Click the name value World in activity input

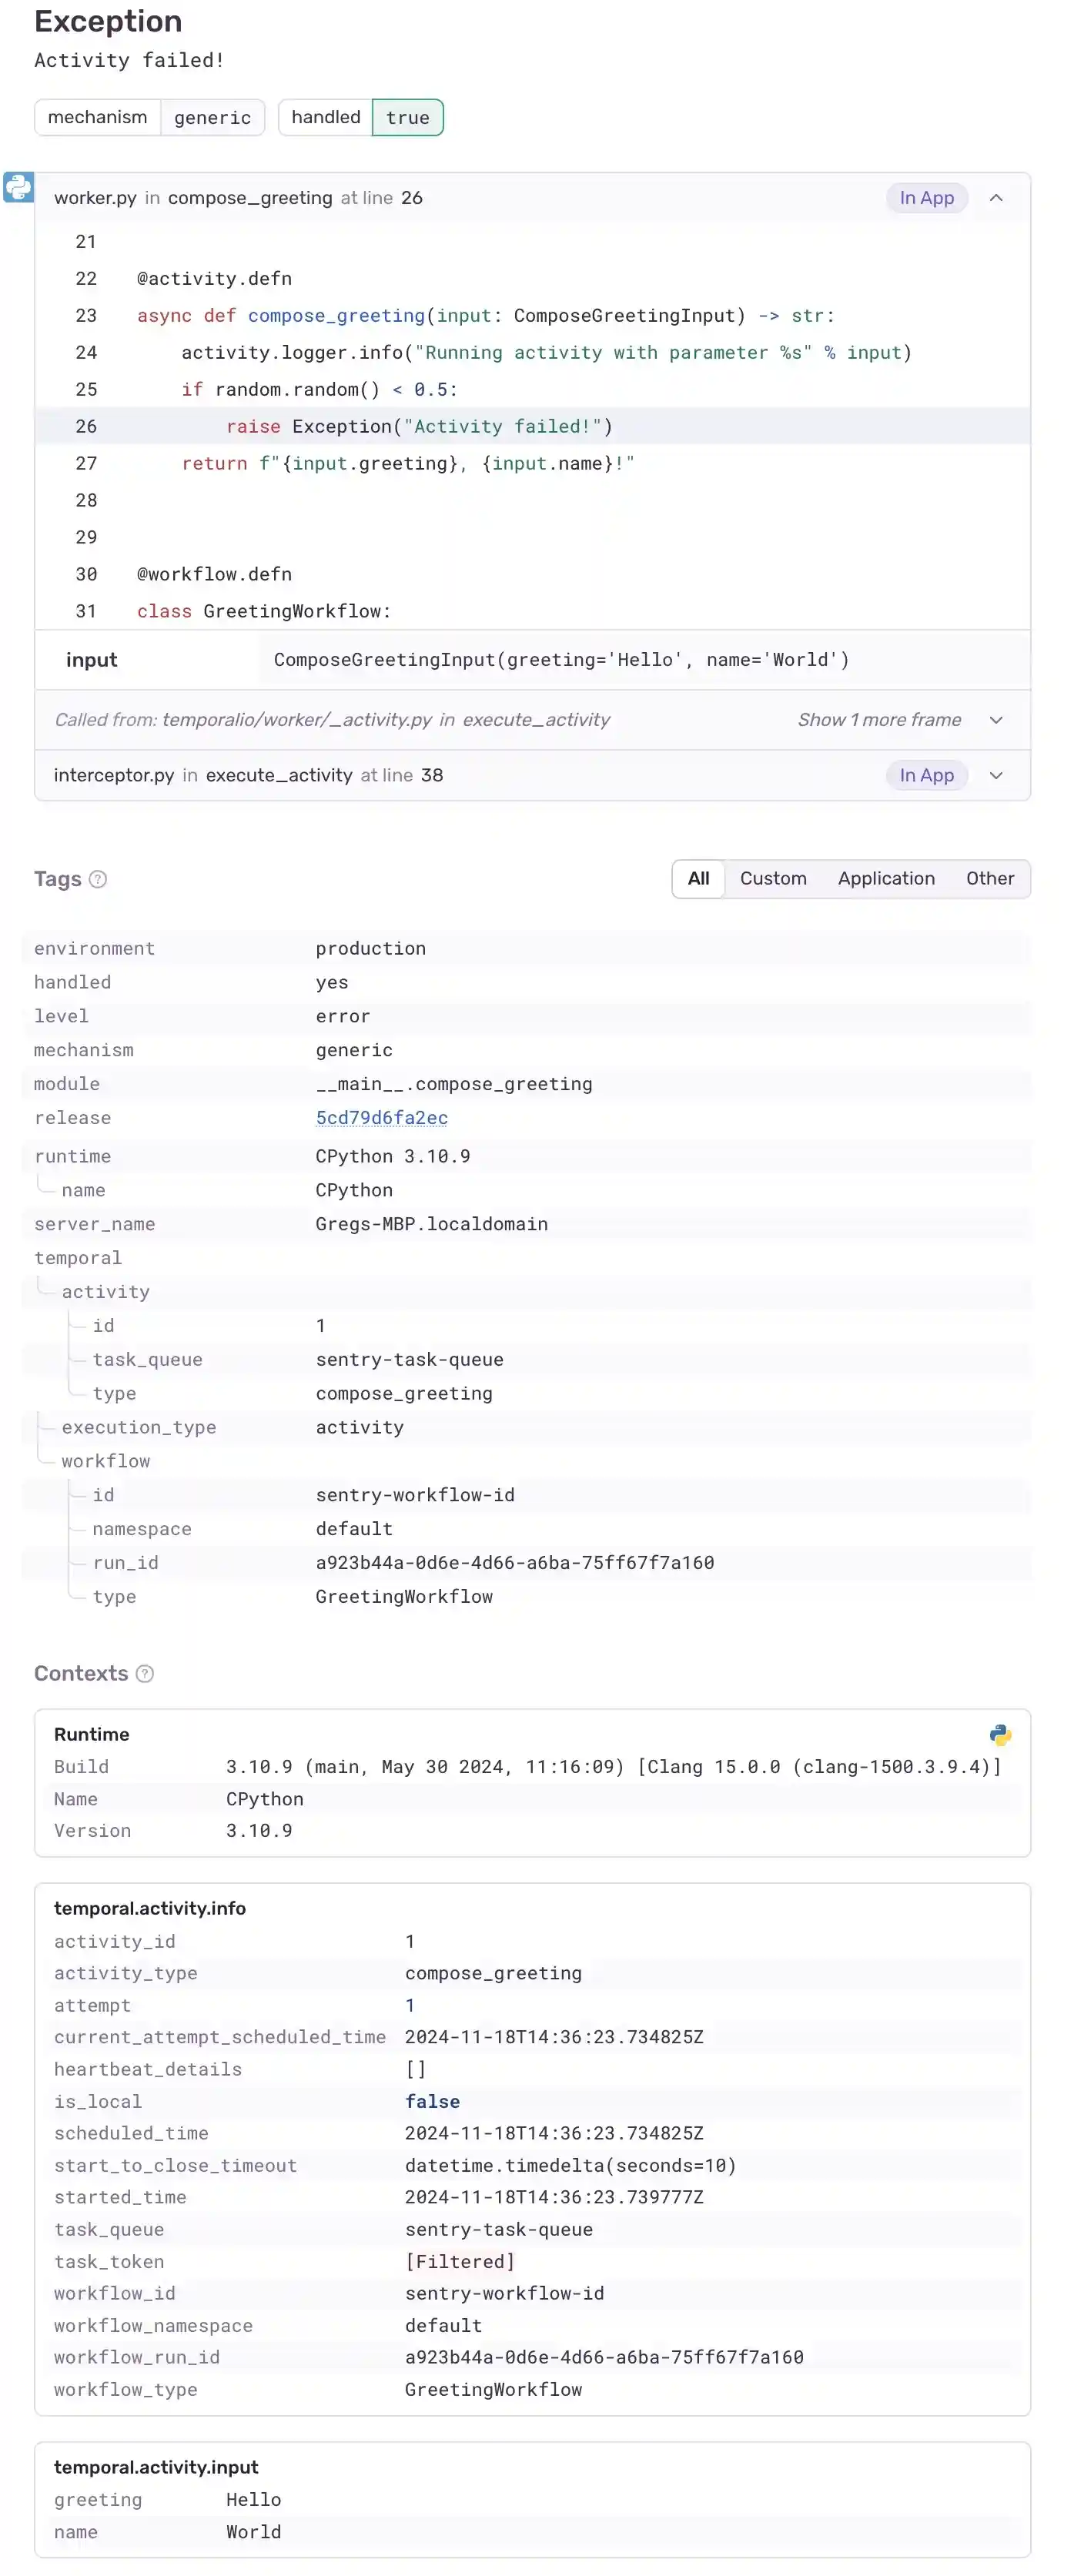click(253, 2532)
